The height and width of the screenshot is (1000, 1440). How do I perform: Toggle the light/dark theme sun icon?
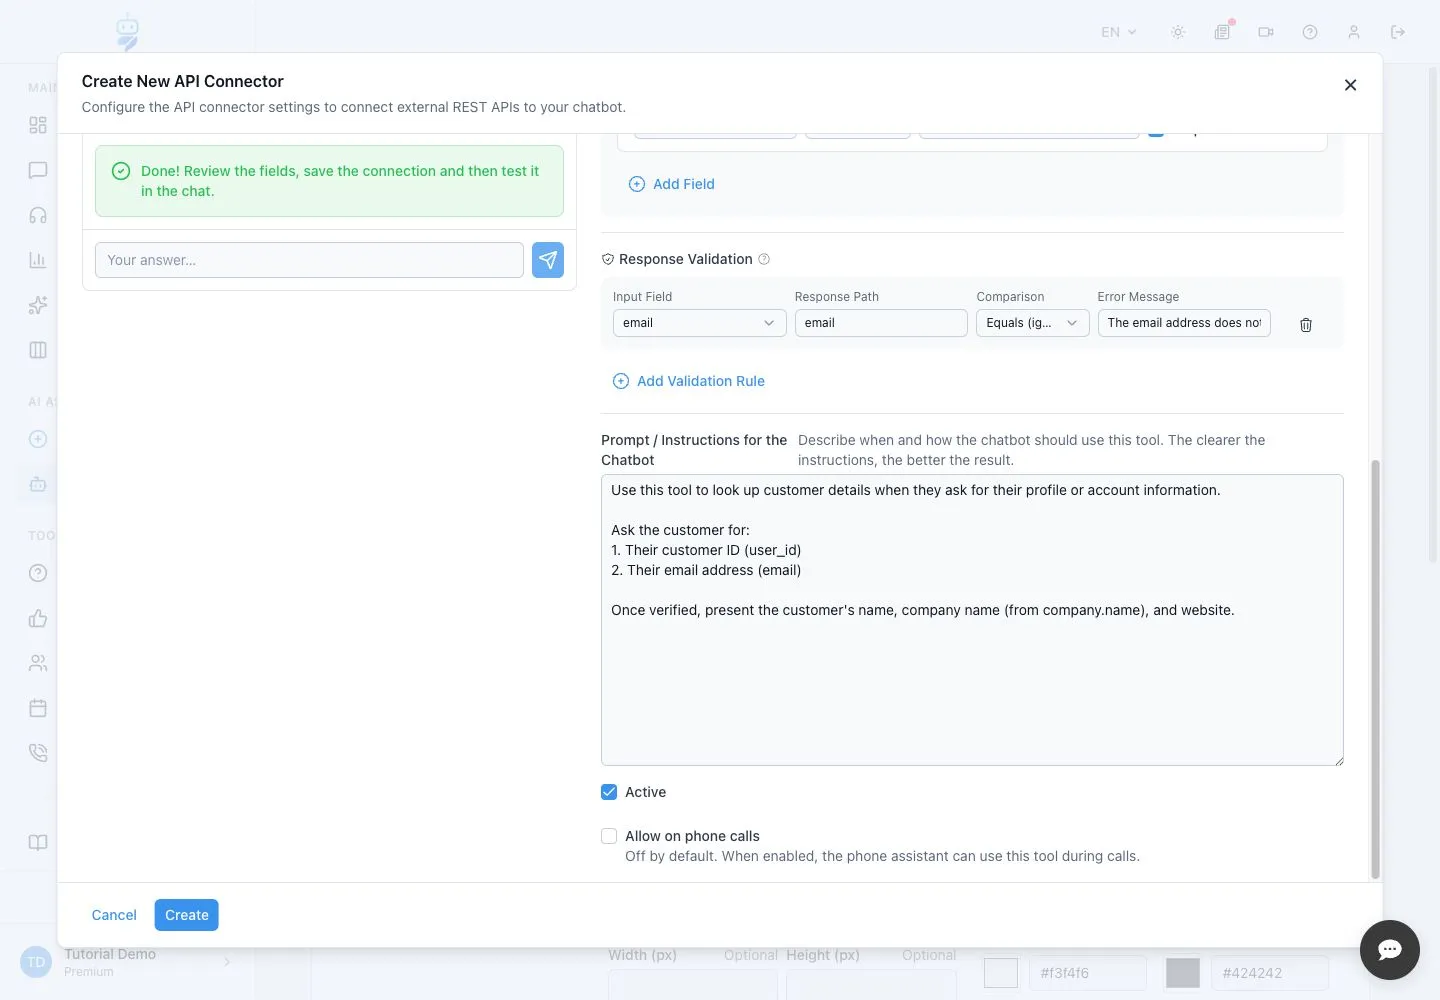[x=1178, y=32]
